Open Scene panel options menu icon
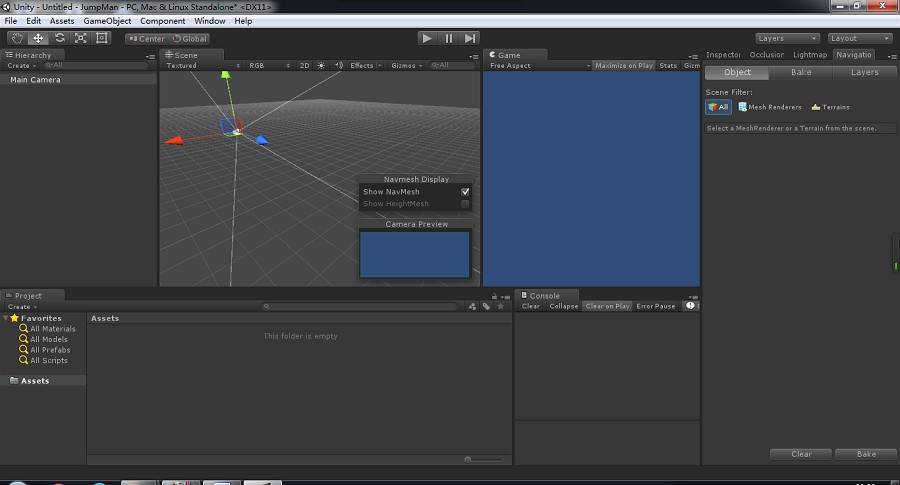Screen dimensions: 900x485 474,56
